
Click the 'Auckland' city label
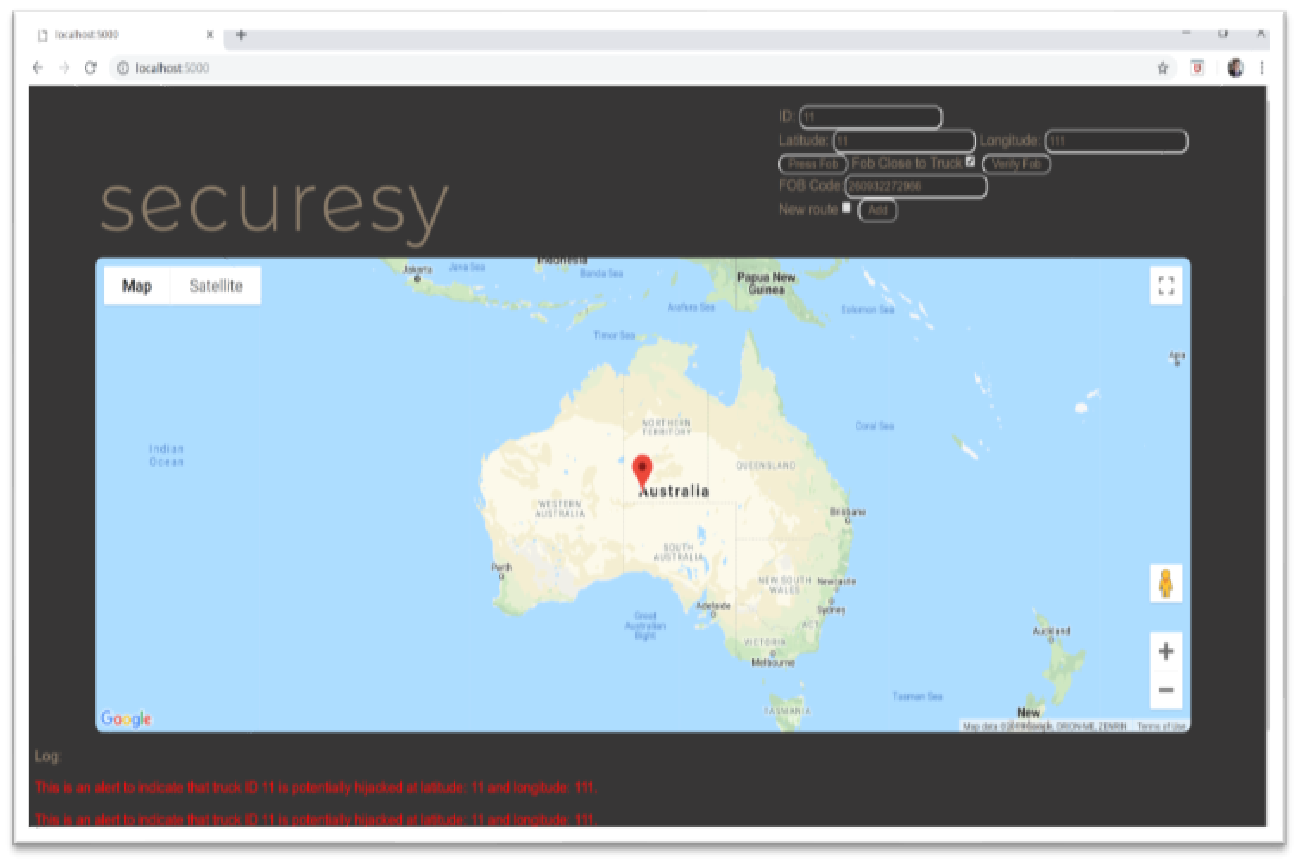[1052, 633]
